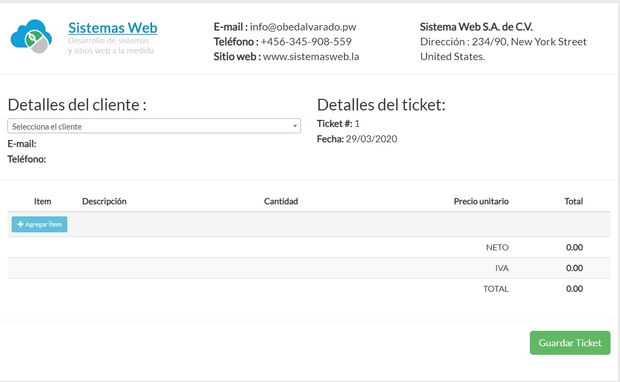Click the address 234/90, New York Street
The height and width of the screenshot is (382, 620).
tap(529, 42)
